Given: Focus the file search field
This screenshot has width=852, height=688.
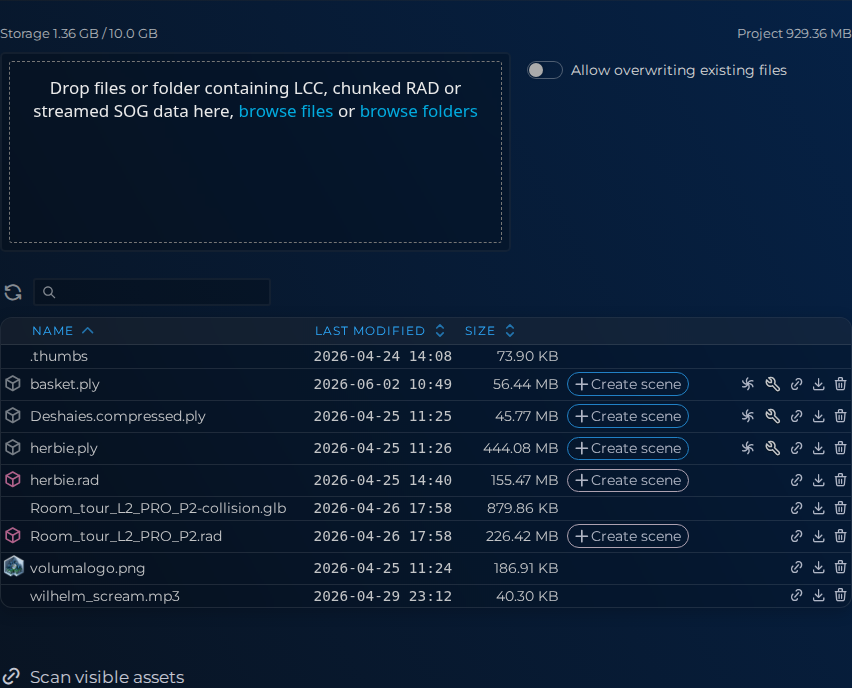Looking at the screenshot, I should pyautogui.click(x=152, y=292).
